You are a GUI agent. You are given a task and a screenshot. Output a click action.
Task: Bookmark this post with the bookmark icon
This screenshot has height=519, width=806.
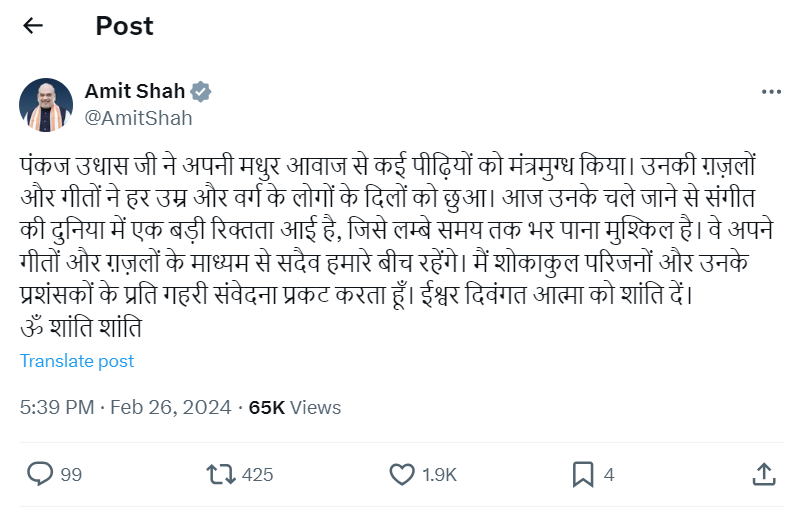tap(583, 474)
